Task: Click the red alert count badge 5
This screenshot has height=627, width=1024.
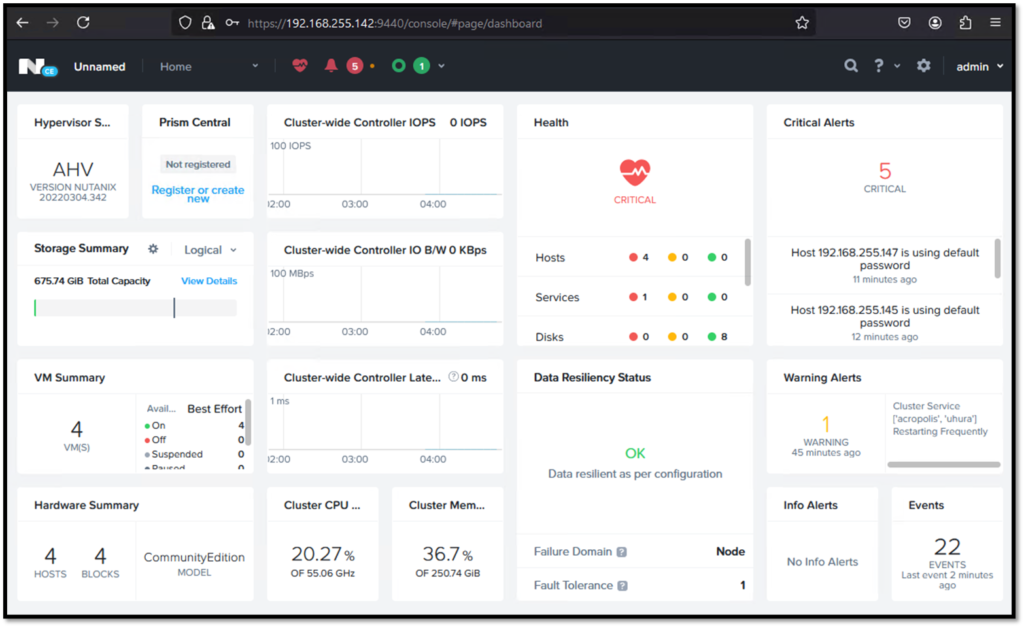Action: click(355, 66)
